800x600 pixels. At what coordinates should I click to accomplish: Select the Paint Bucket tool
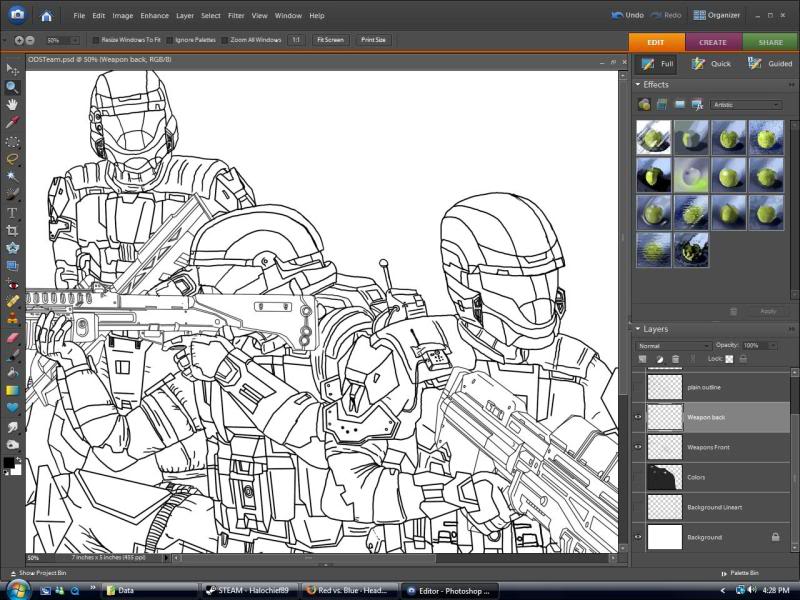[x=12, y=373]
